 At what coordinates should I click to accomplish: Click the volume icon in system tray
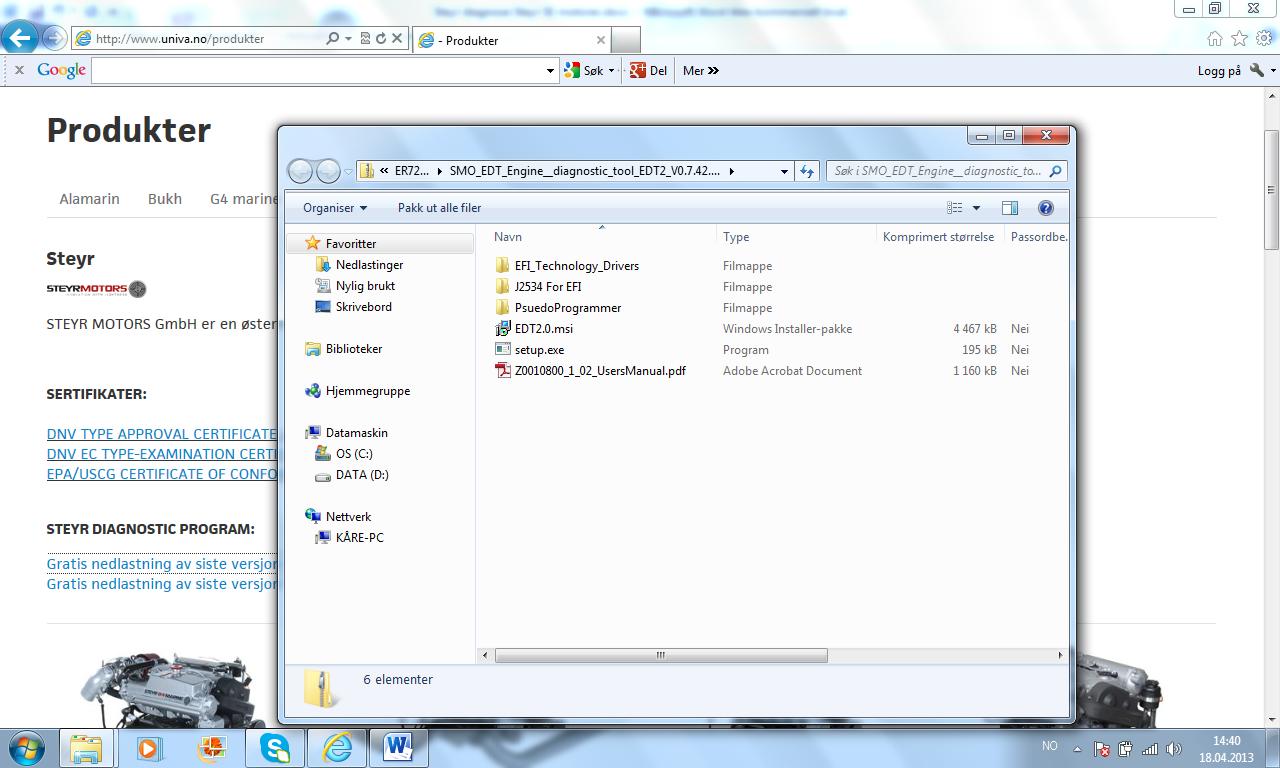(1174, 749)
